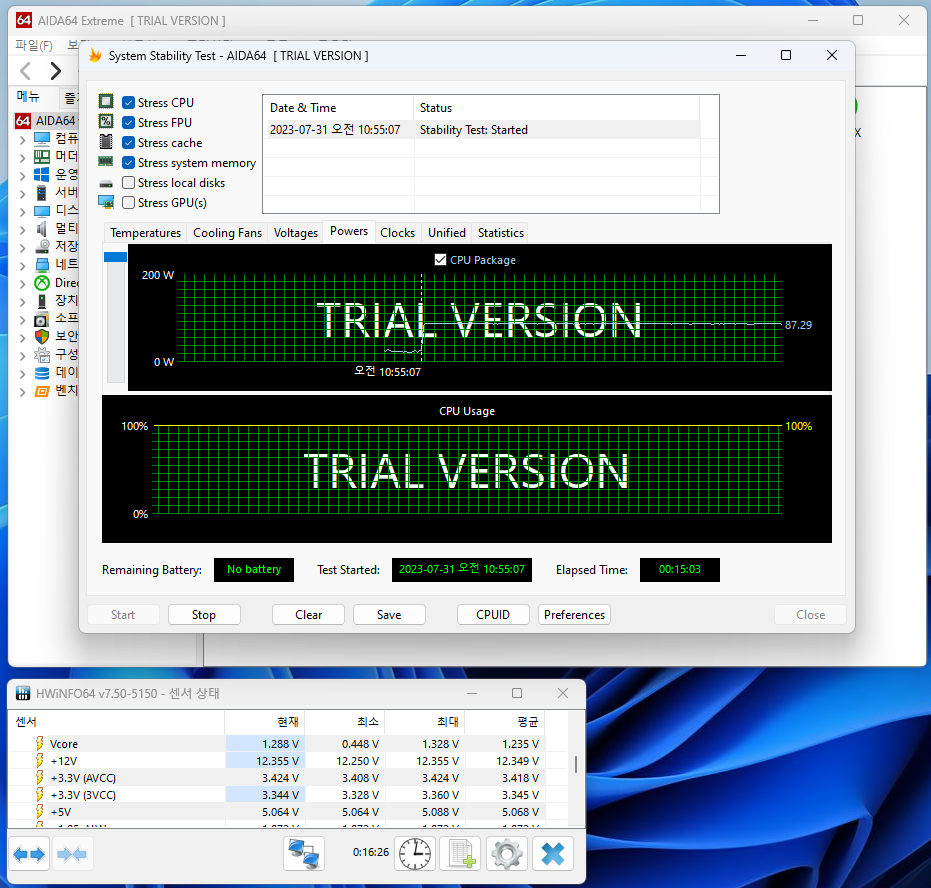Click the HWiNFO collapse columns arrows icon

coord(72,854)
